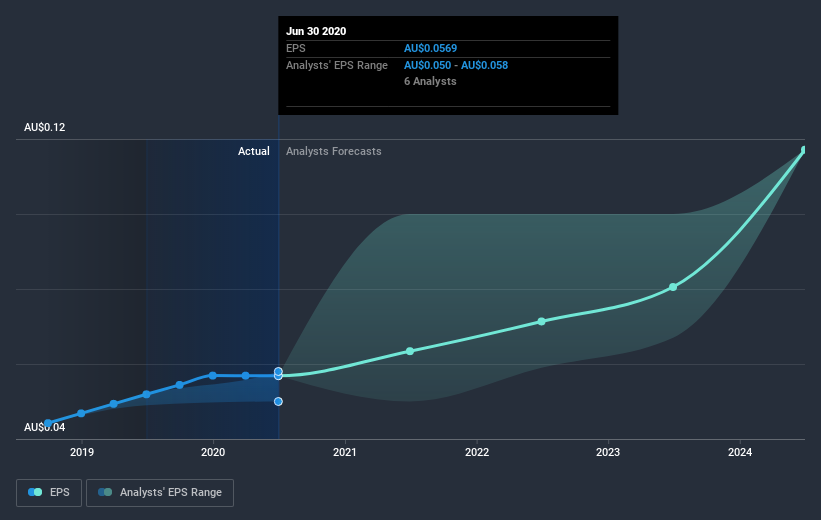Click the AU$0.12 y-axis label
Viewport: 821px width, 520px height.
click(45, 127)
